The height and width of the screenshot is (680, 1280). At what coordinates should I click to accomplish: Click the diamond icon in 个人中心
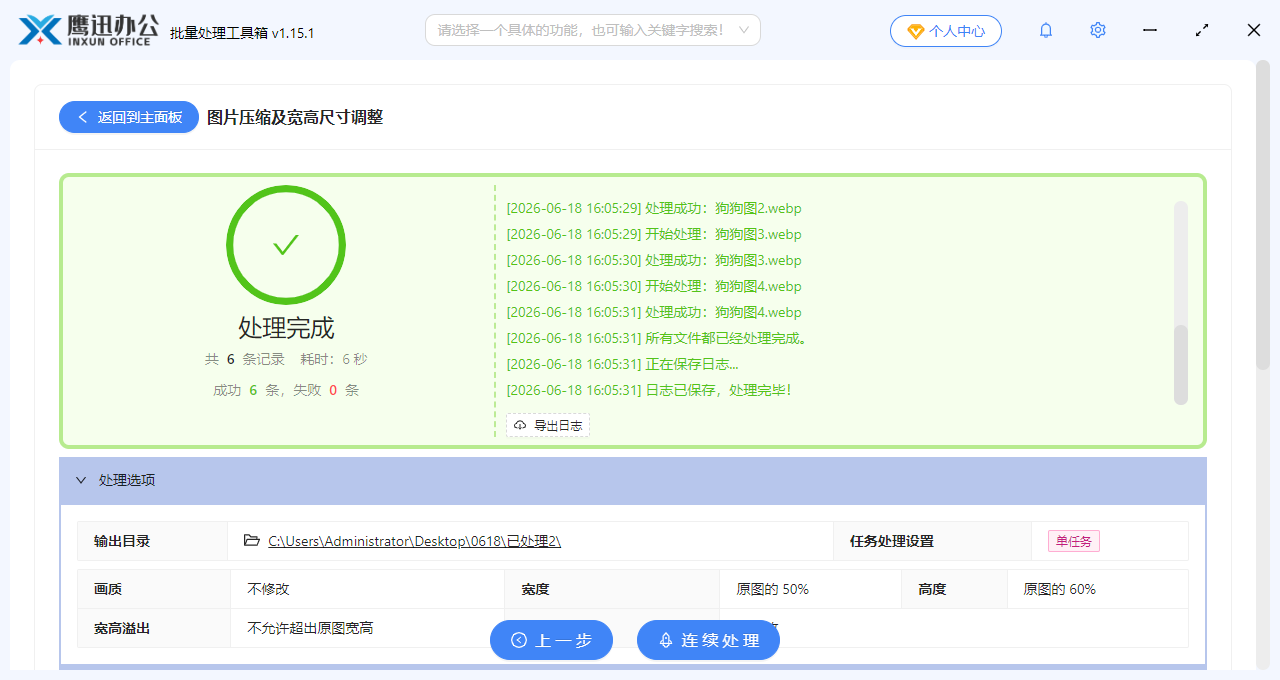click(x=915, y=31)
